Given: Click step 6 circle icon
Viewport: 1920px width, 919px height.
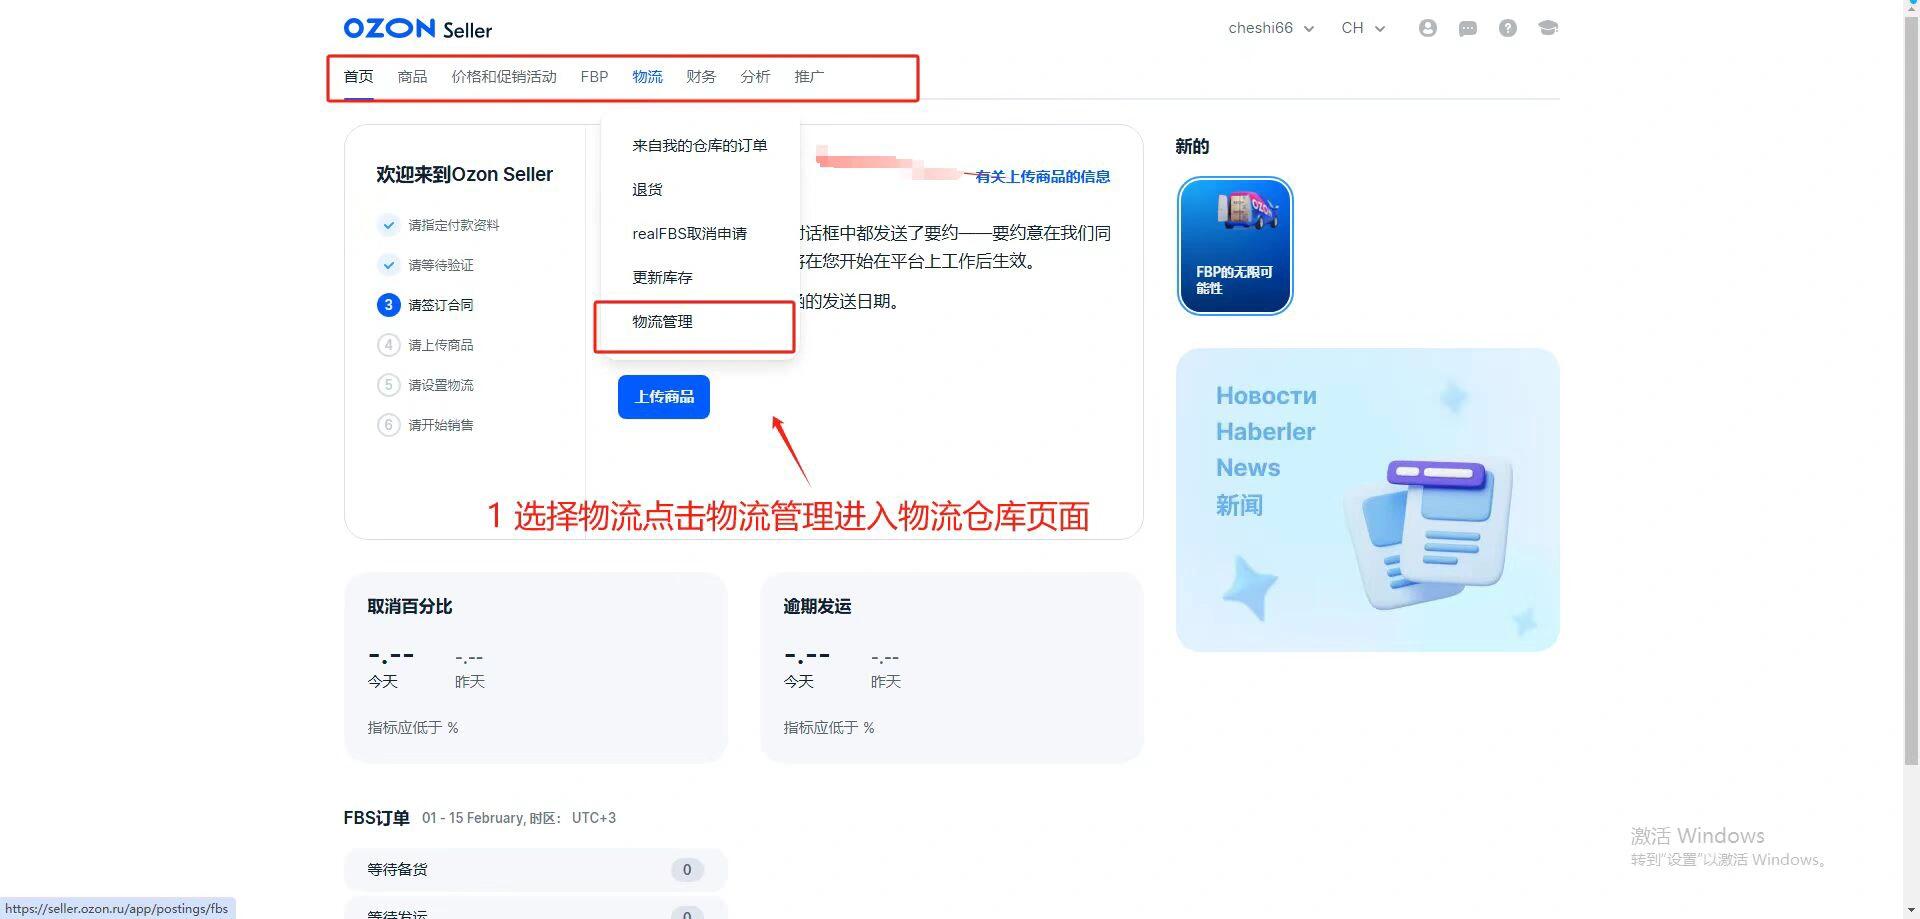Looking at the screenshot, I should coord(388,425).
